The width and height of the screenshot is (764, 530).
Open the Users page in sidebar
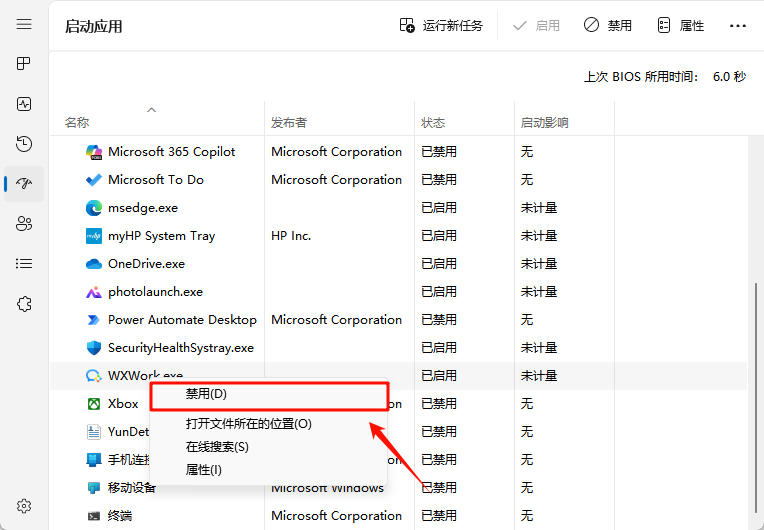click(24, 224)
